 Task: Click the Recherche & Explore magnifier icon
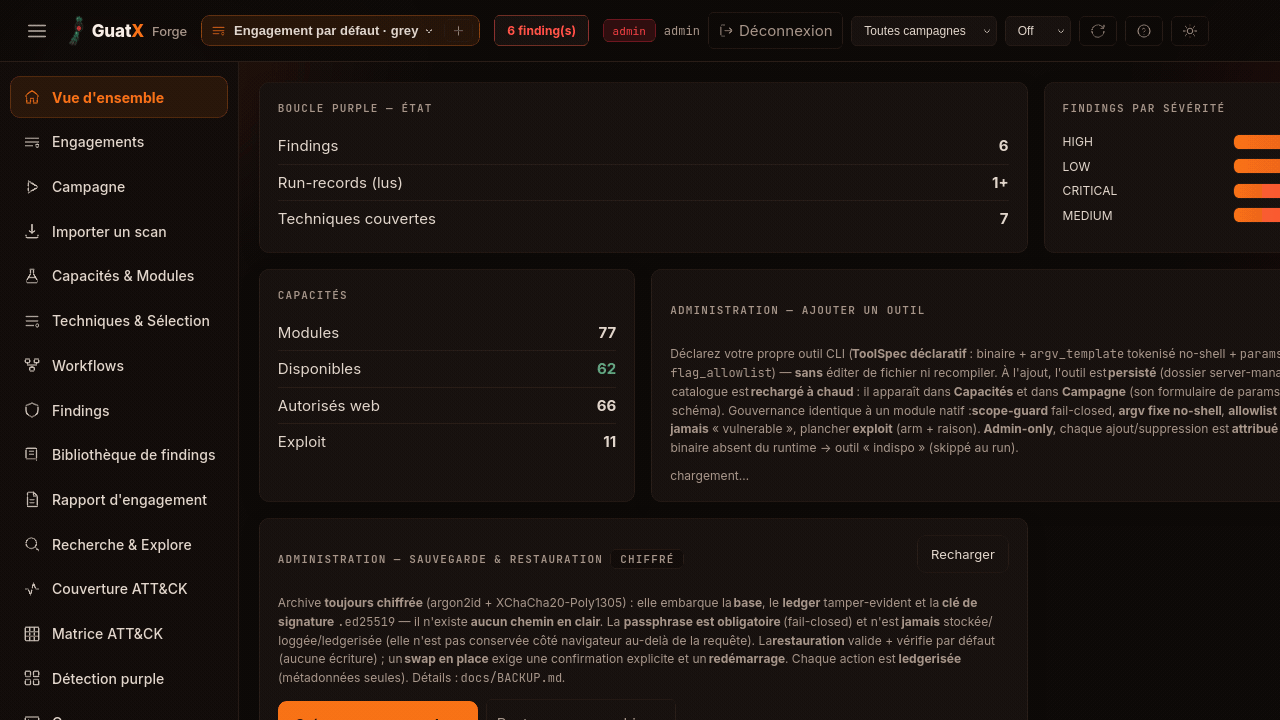(32, 545)
